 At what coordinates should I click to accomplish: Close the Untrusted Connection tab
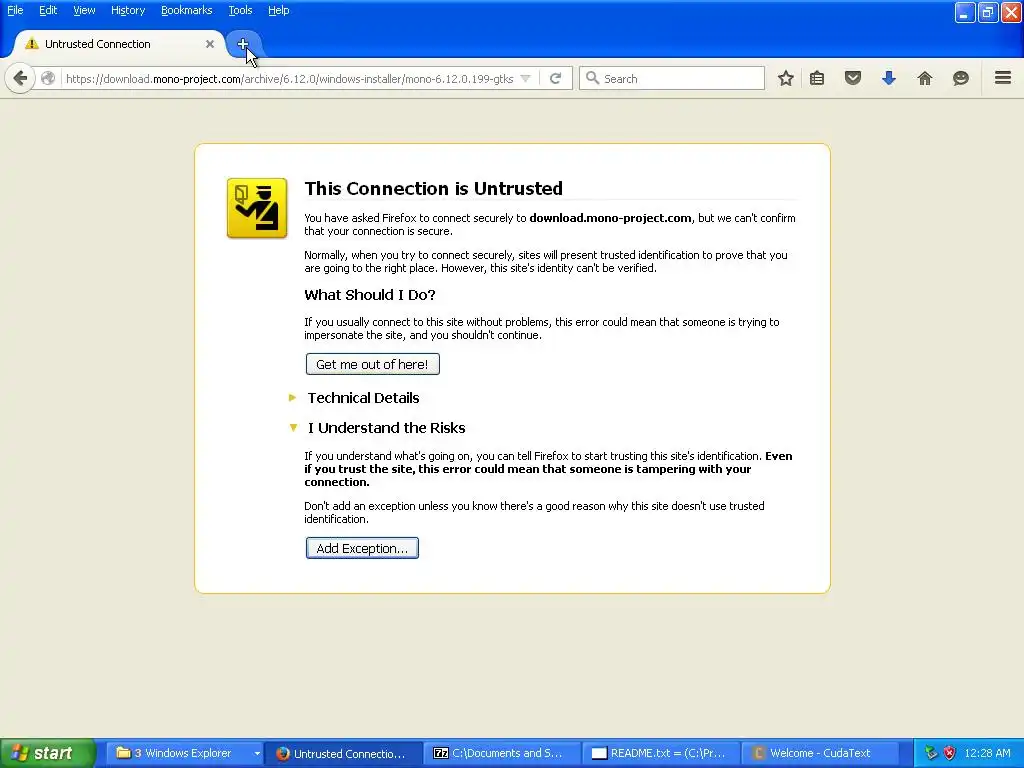coord(210,44)
